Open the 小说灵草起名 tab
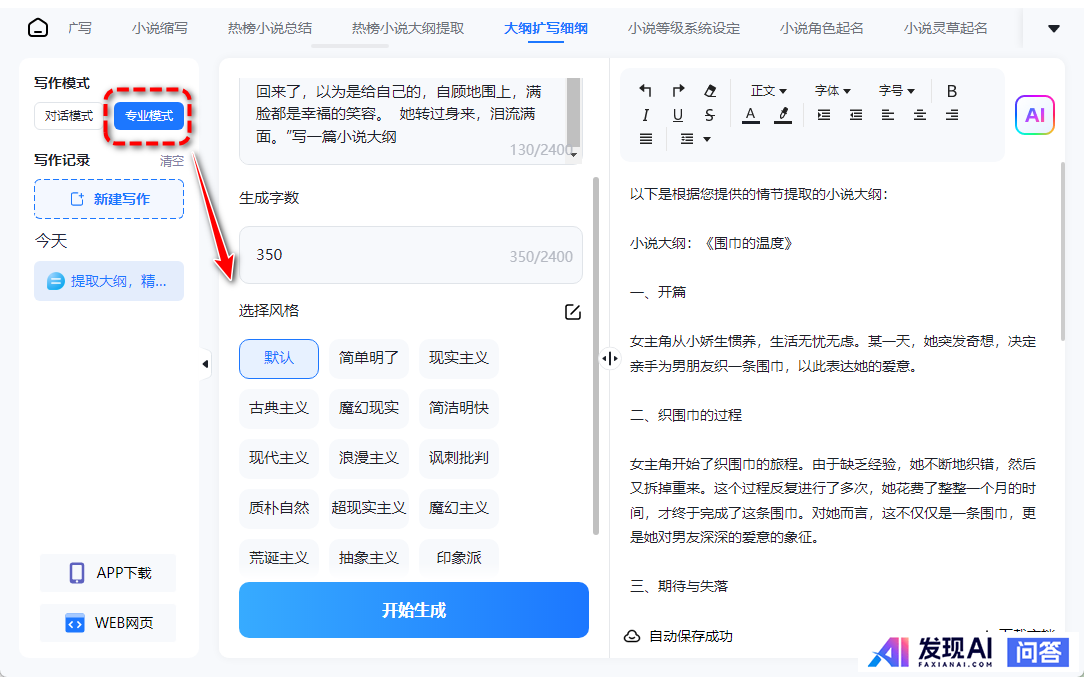Image resolution: width=1084 pixels, height=677 pixels. (x=945, y=28)
